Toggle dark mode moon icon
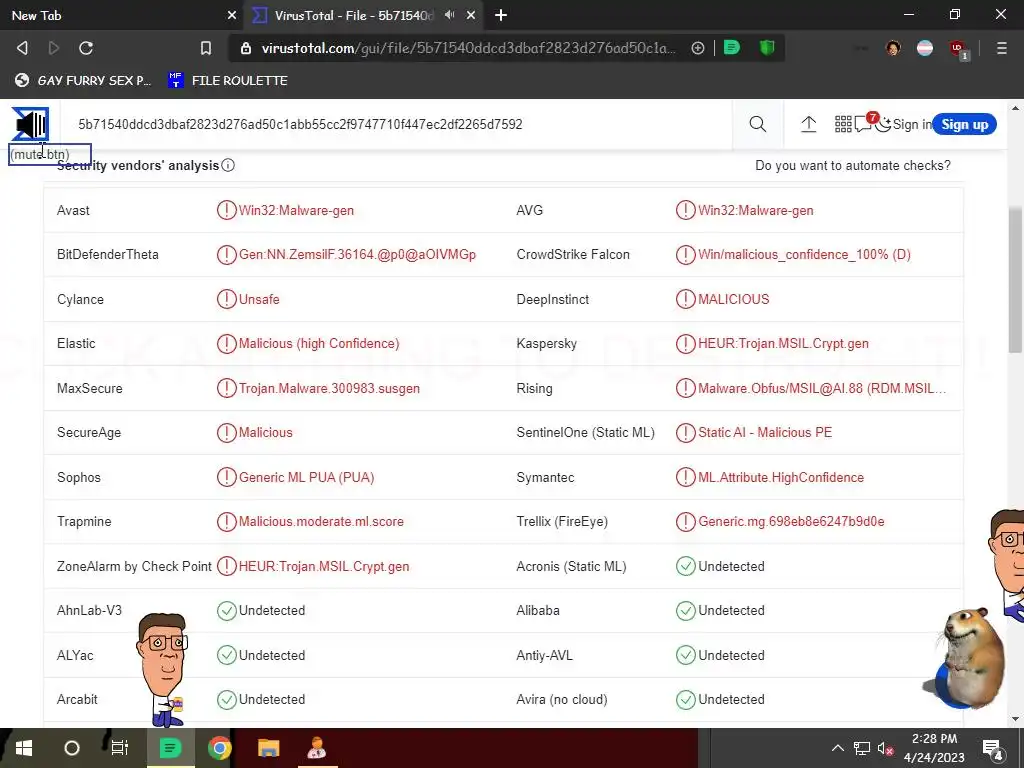This screenshot has width=1024, height=768. click(884, 124)
